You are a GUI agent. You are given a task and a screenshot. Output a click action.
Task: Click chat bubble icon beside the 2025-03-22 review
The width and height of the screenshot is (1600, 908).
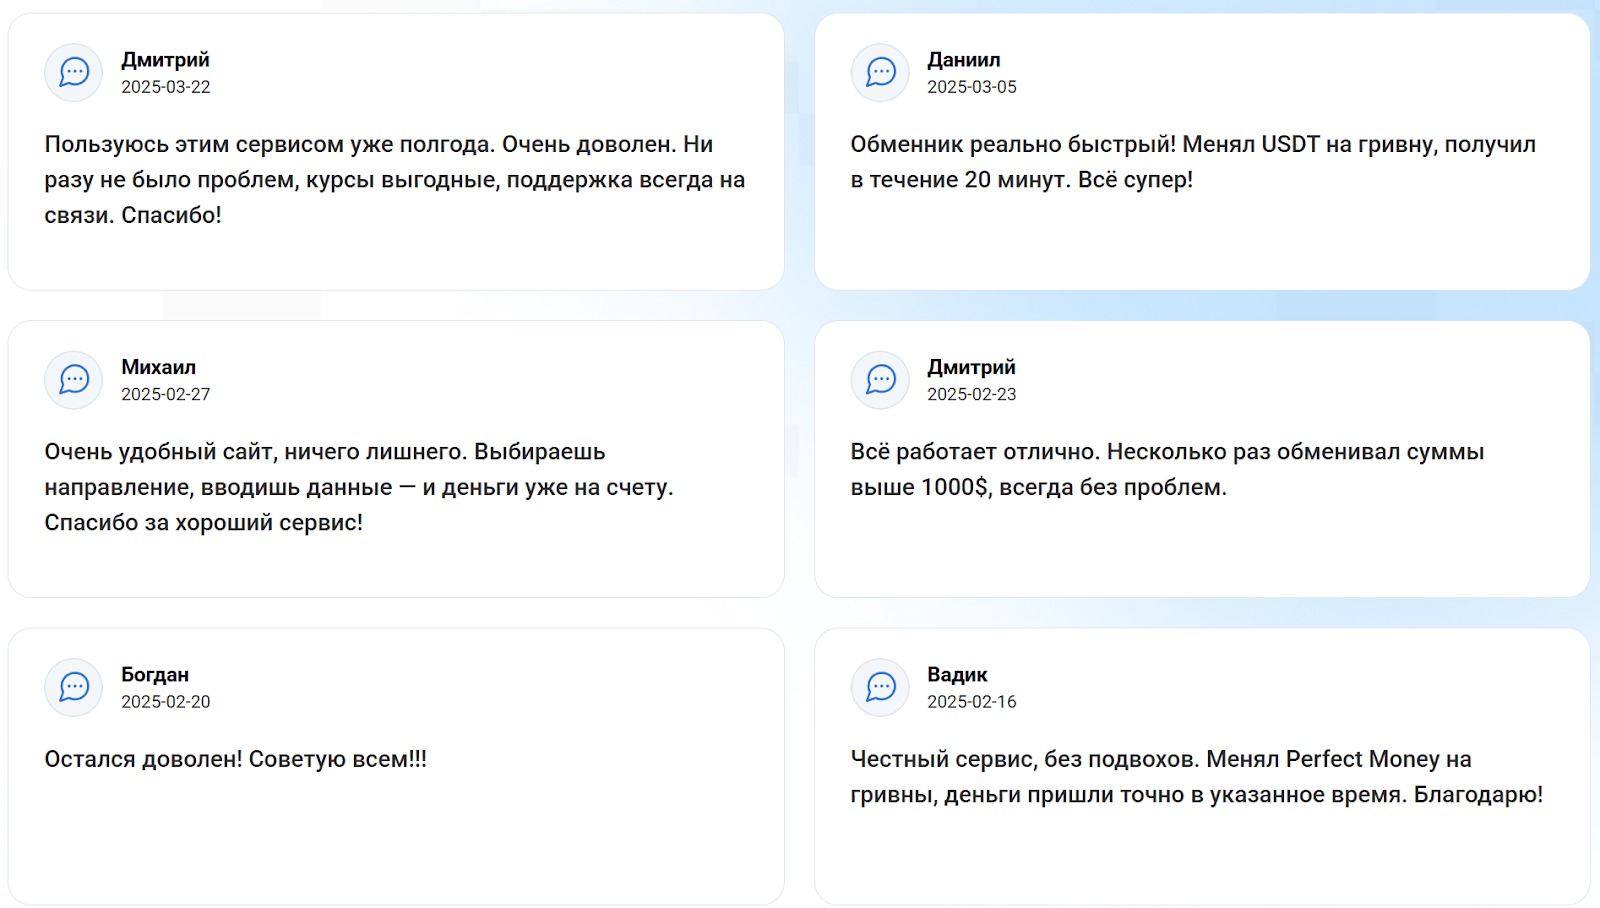click(x=74, y=72)
